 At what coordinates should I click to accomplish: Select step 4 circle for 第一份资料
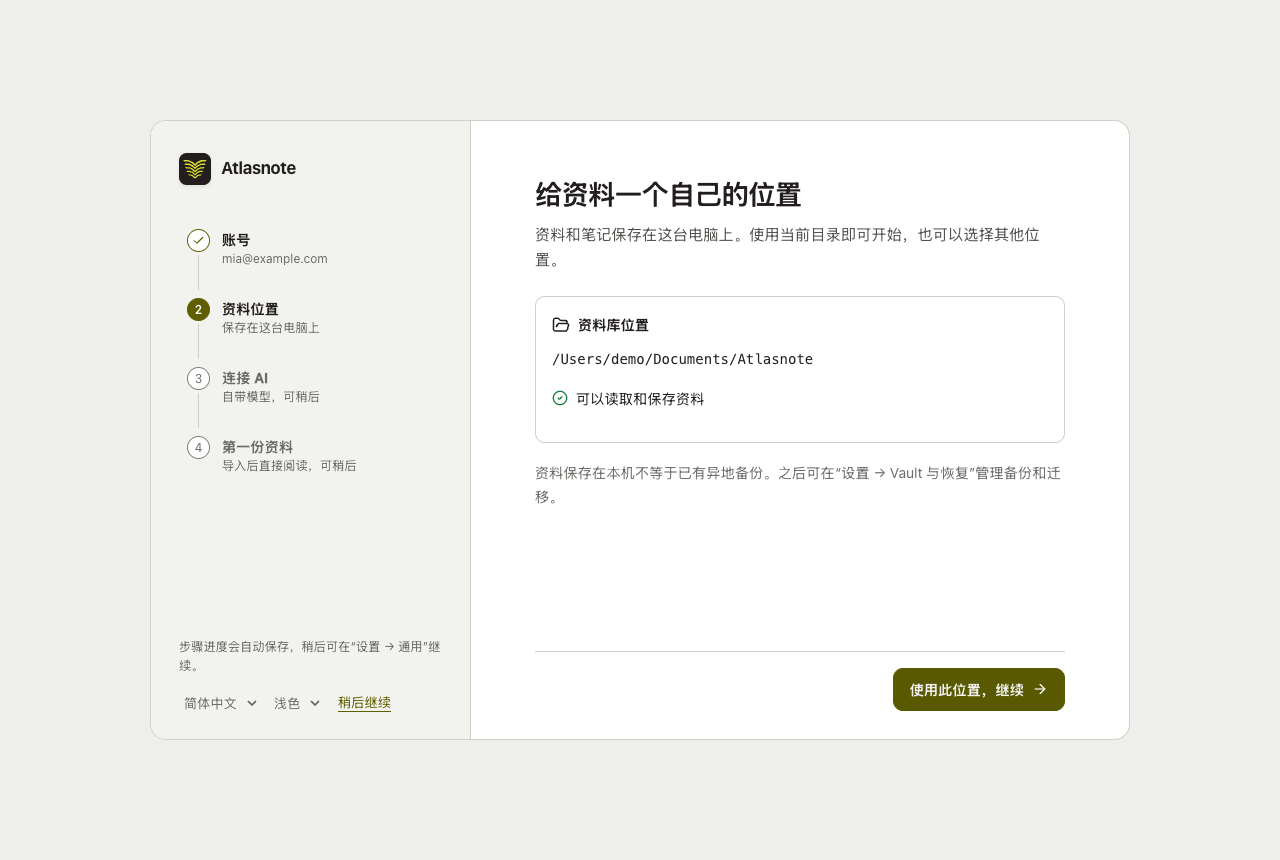point(198,447)
